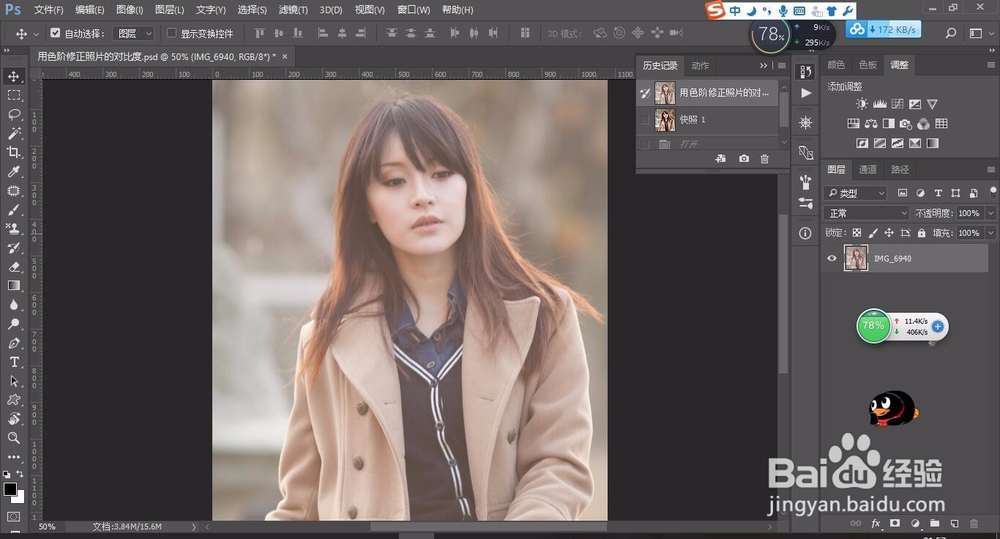Toggle the Auto-Select (自动选择) checkbox
This screenshot has height=539, width=1000.
pyautogui.click(x=55, y=33)
